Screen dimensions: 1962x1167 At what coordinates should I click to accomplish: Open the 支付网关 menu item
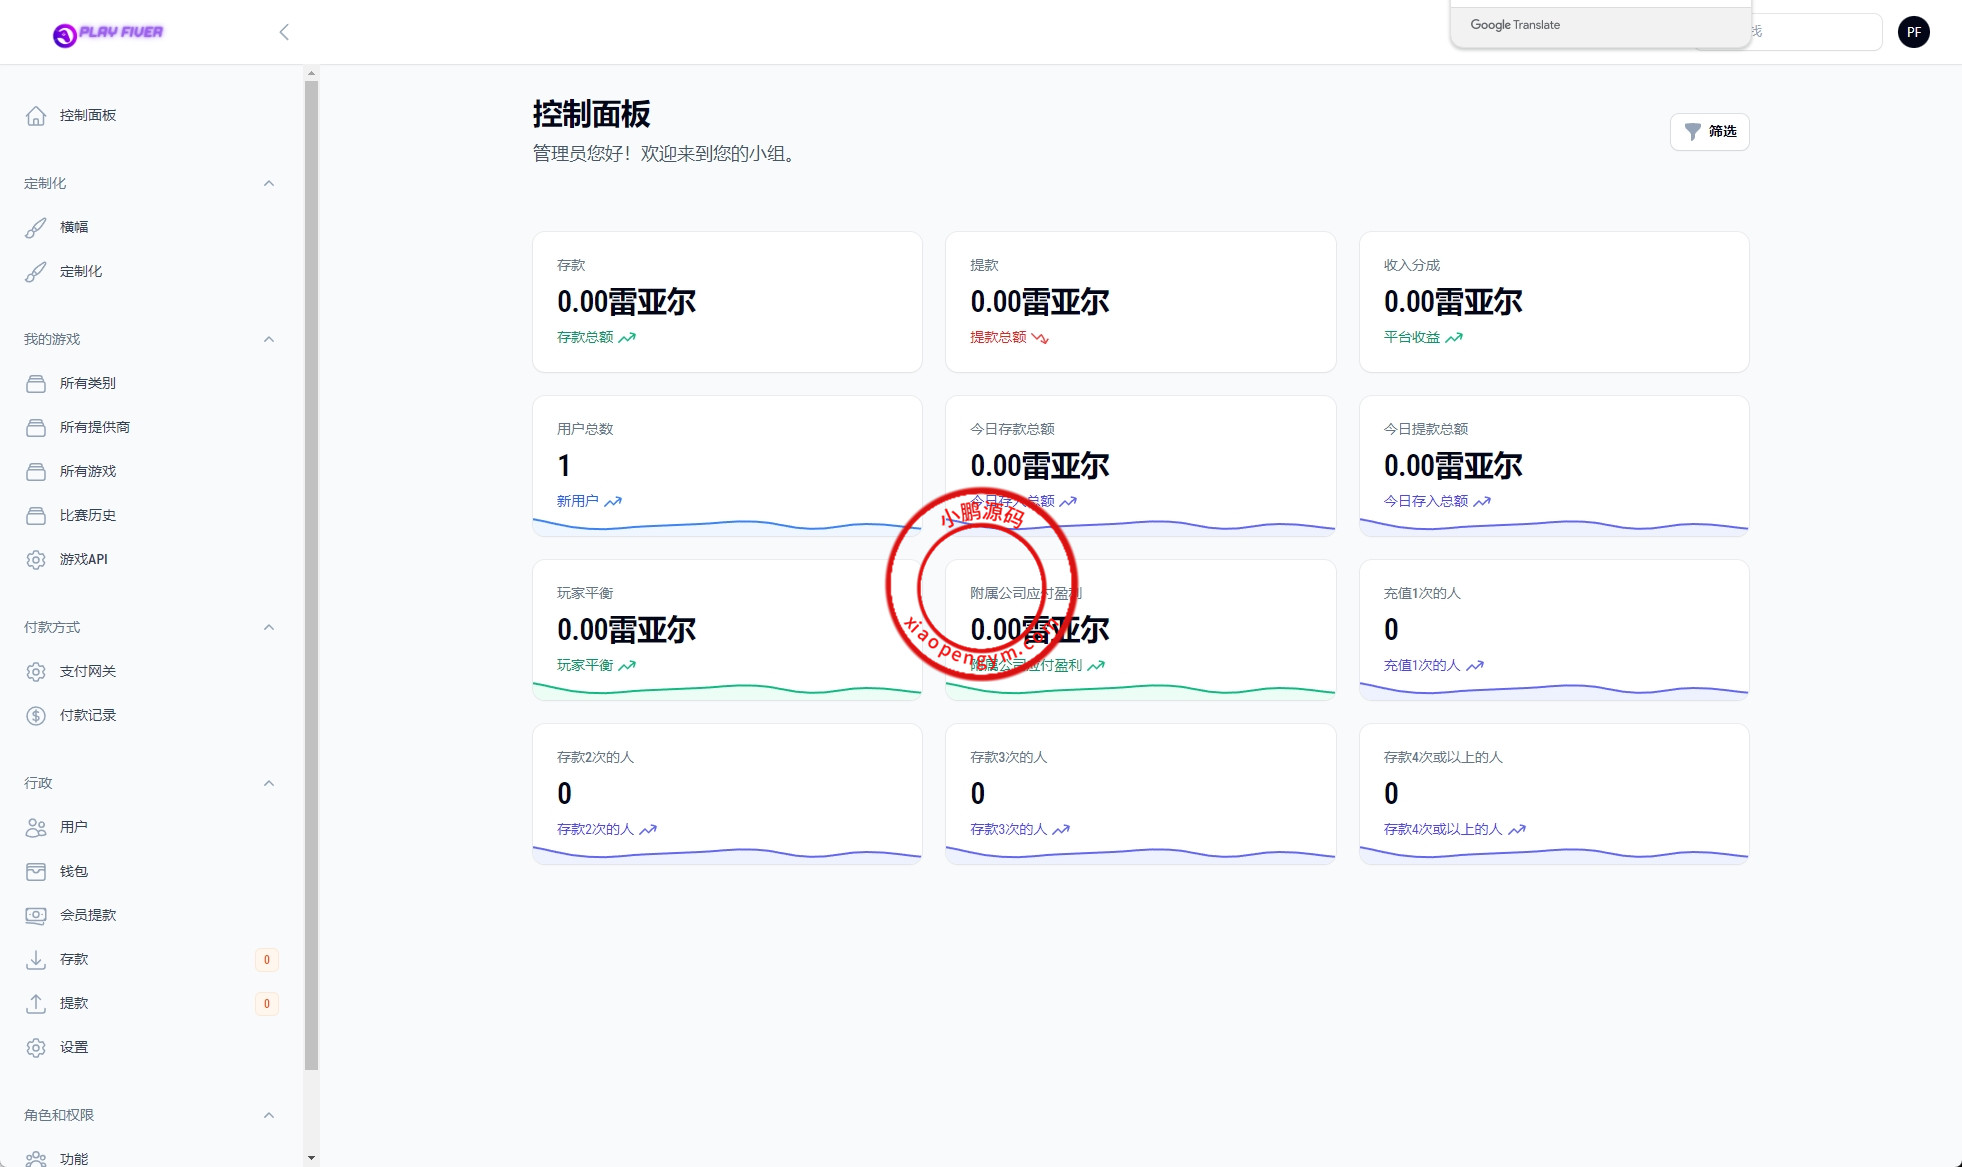tap(150, 672)
